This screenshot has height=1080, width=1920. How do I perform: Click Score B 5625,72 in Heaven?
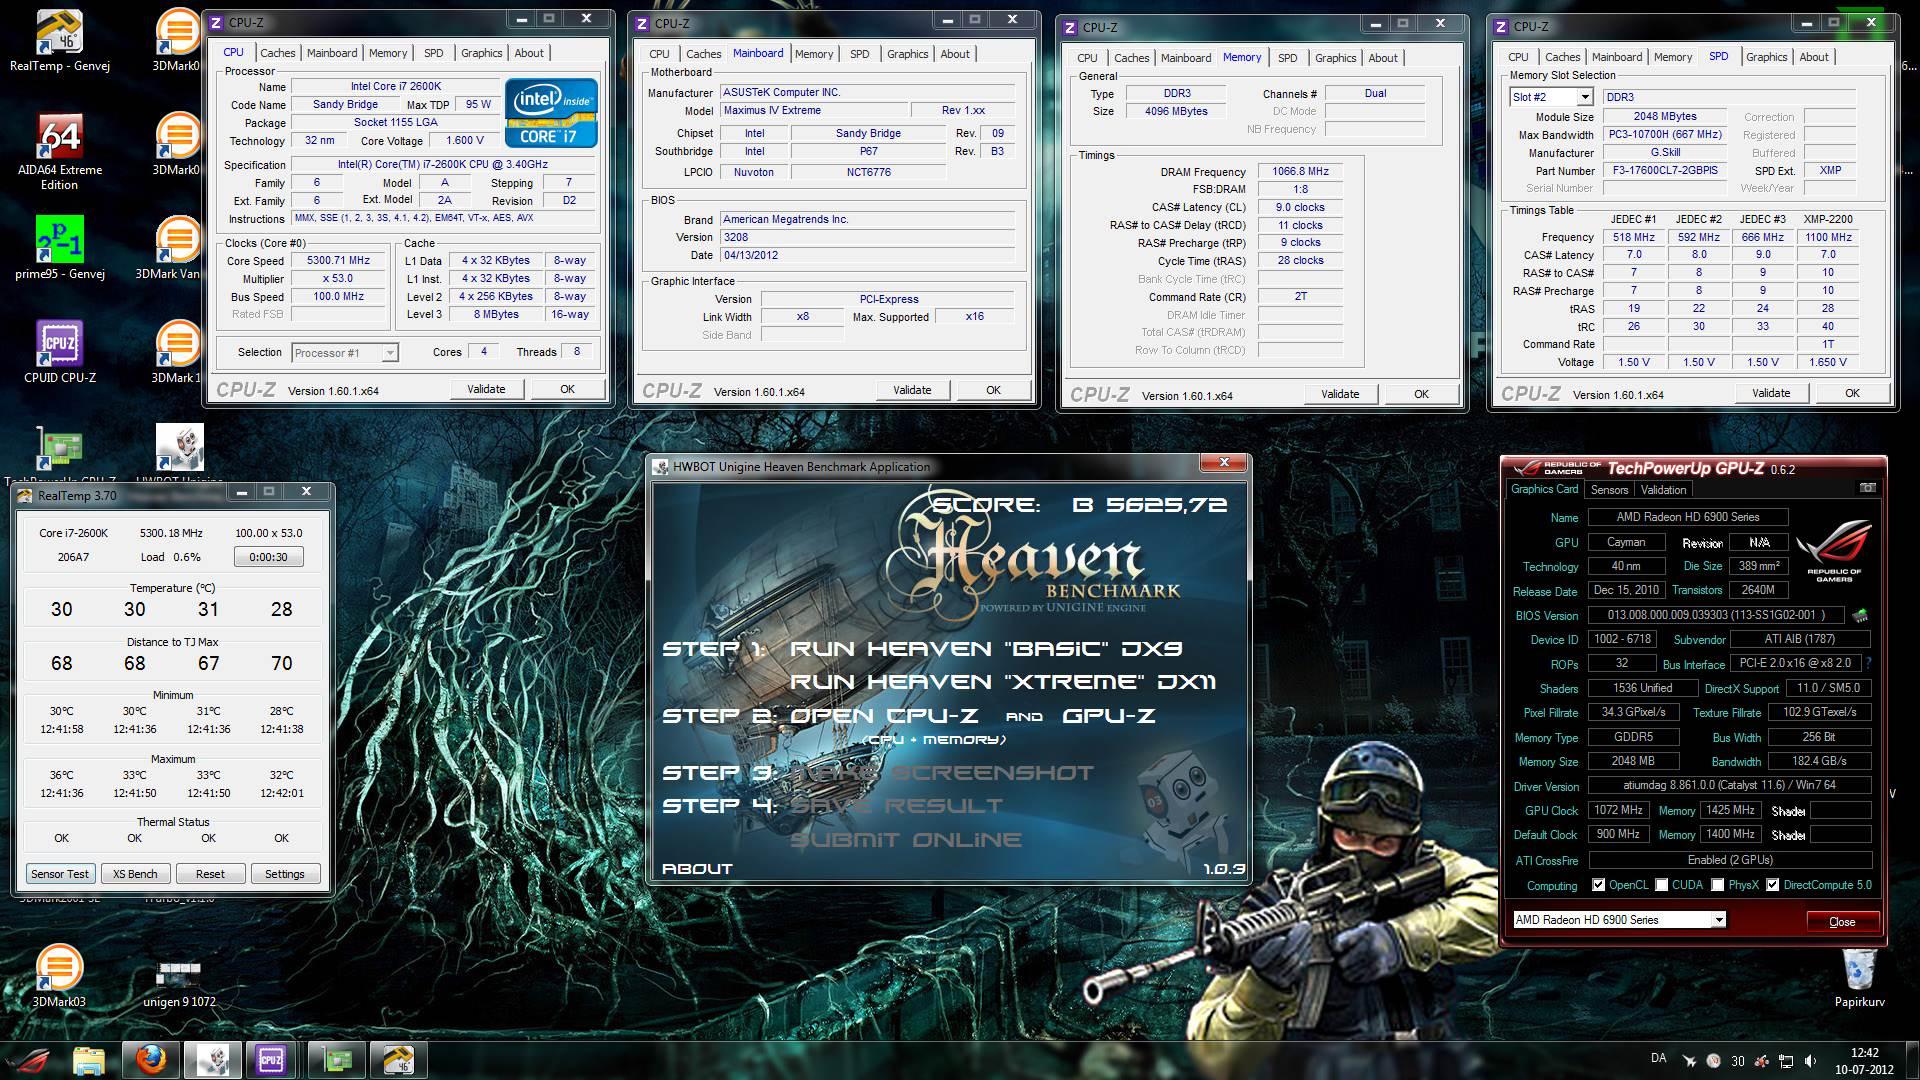pos(1080,505)
